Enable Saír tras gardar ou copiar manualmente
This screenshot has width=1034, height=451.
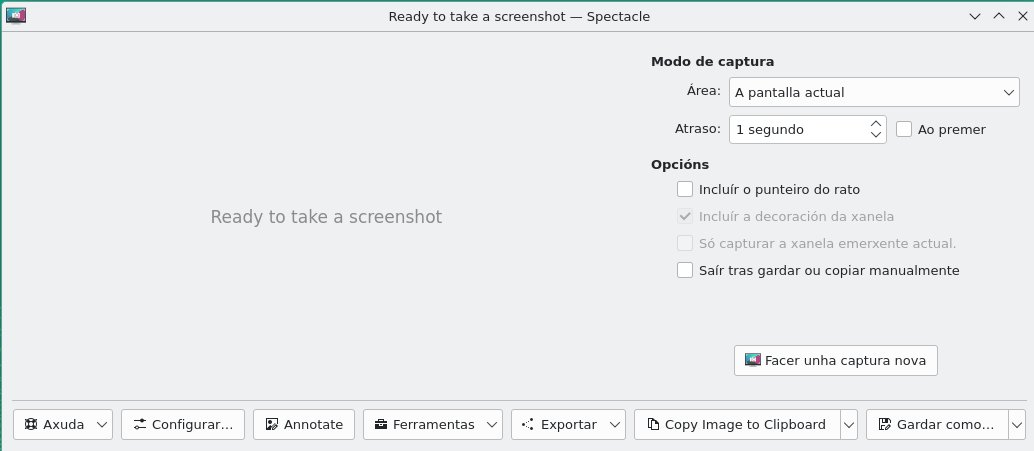click(685, 270)
